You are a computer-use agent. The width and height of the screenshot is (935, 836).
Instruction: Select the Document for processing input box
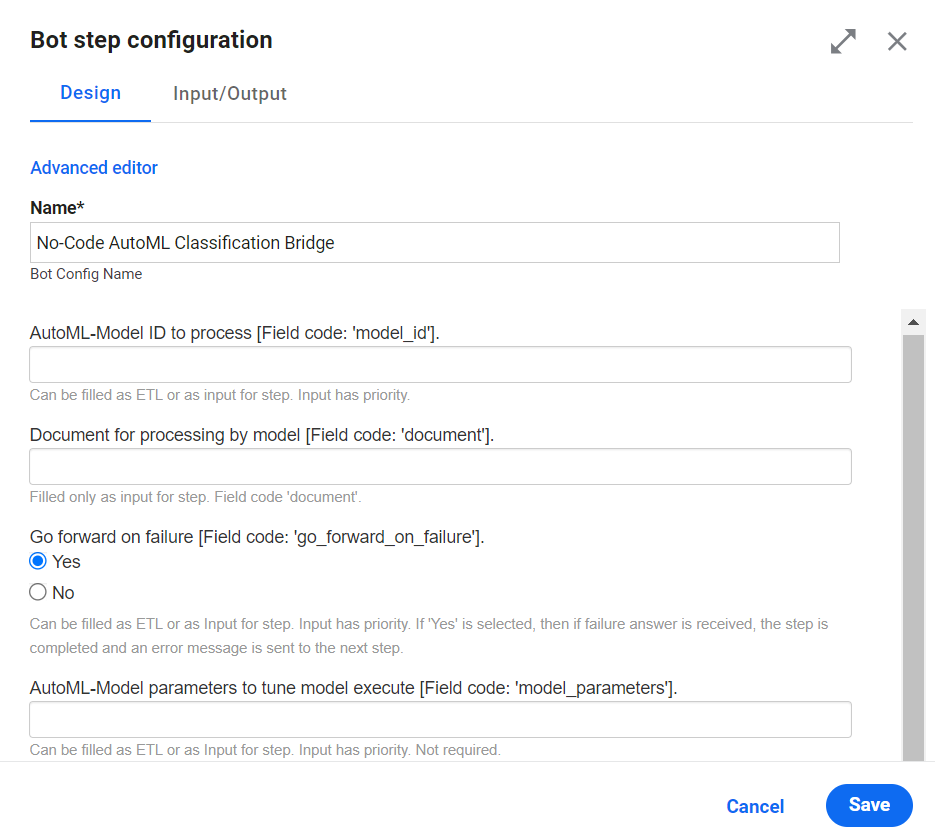point(440,466)
